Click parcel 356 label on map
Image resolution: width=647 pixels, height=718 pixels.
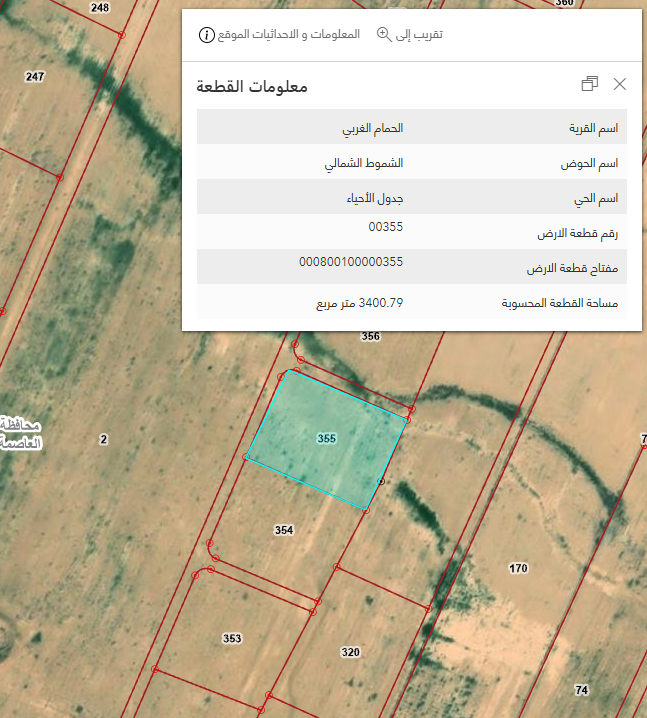click(370, 337)
